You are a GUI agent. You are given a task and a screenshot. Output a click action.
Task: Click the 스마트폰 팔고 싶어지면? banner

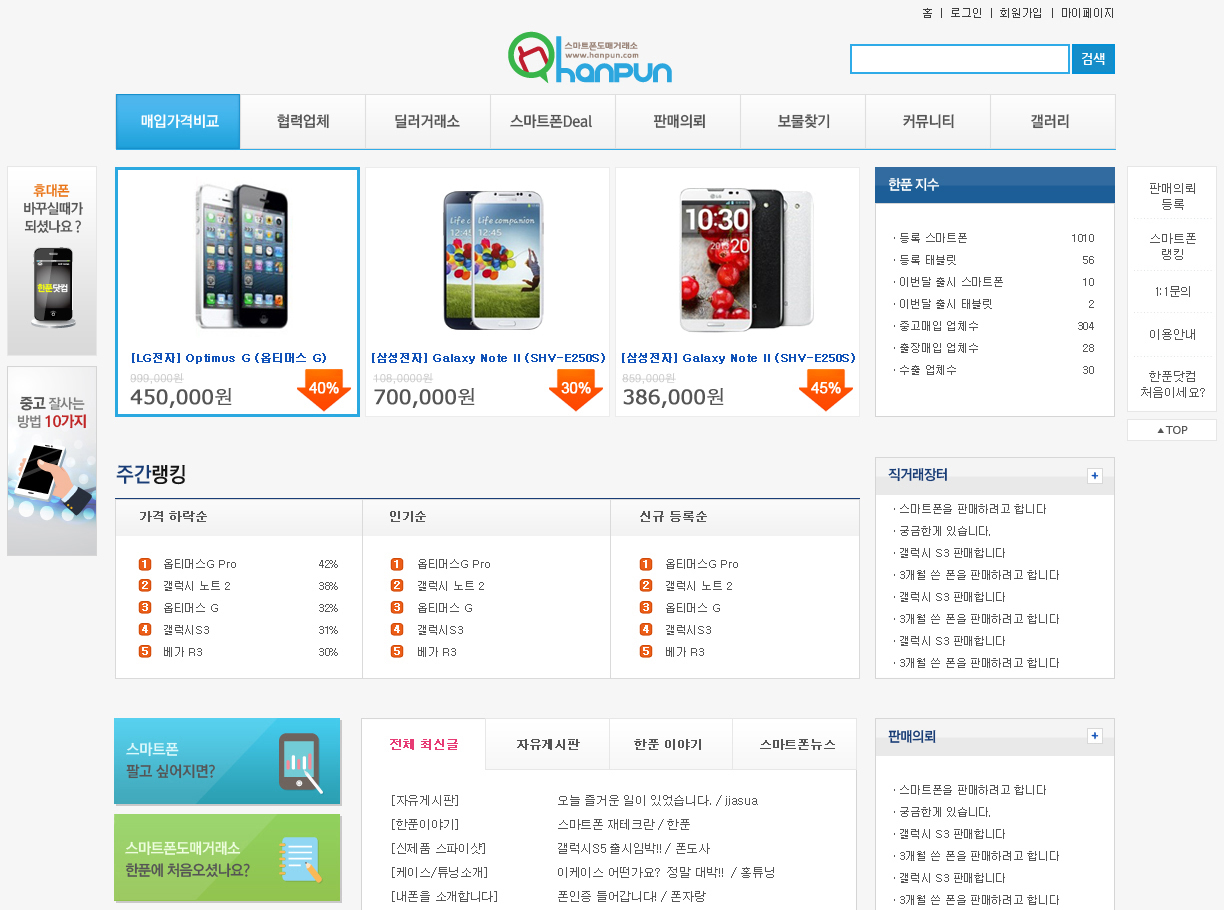coord(227,761)
